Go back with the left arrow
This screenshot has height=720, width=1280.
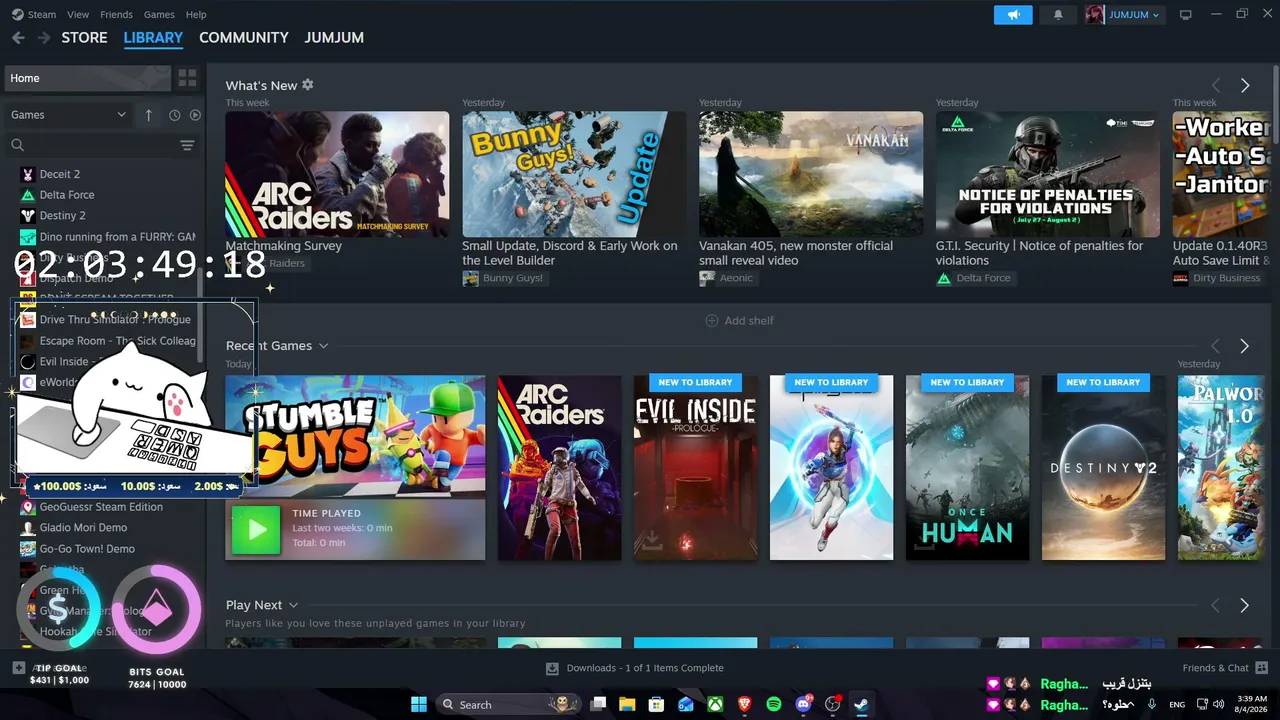(x=18, y=38)
